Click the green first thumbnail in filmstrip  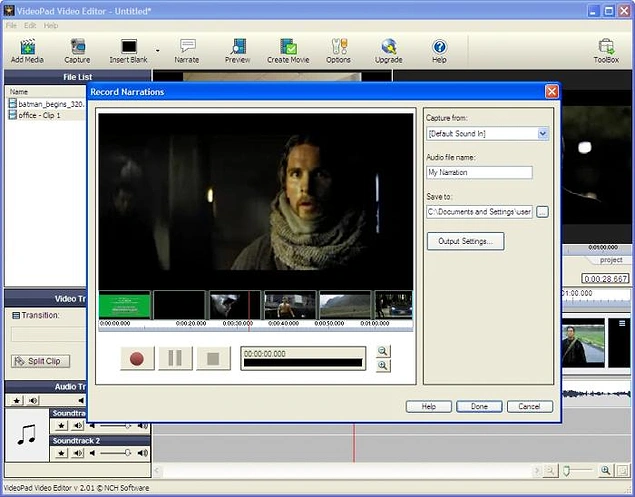tap(125, 305)
